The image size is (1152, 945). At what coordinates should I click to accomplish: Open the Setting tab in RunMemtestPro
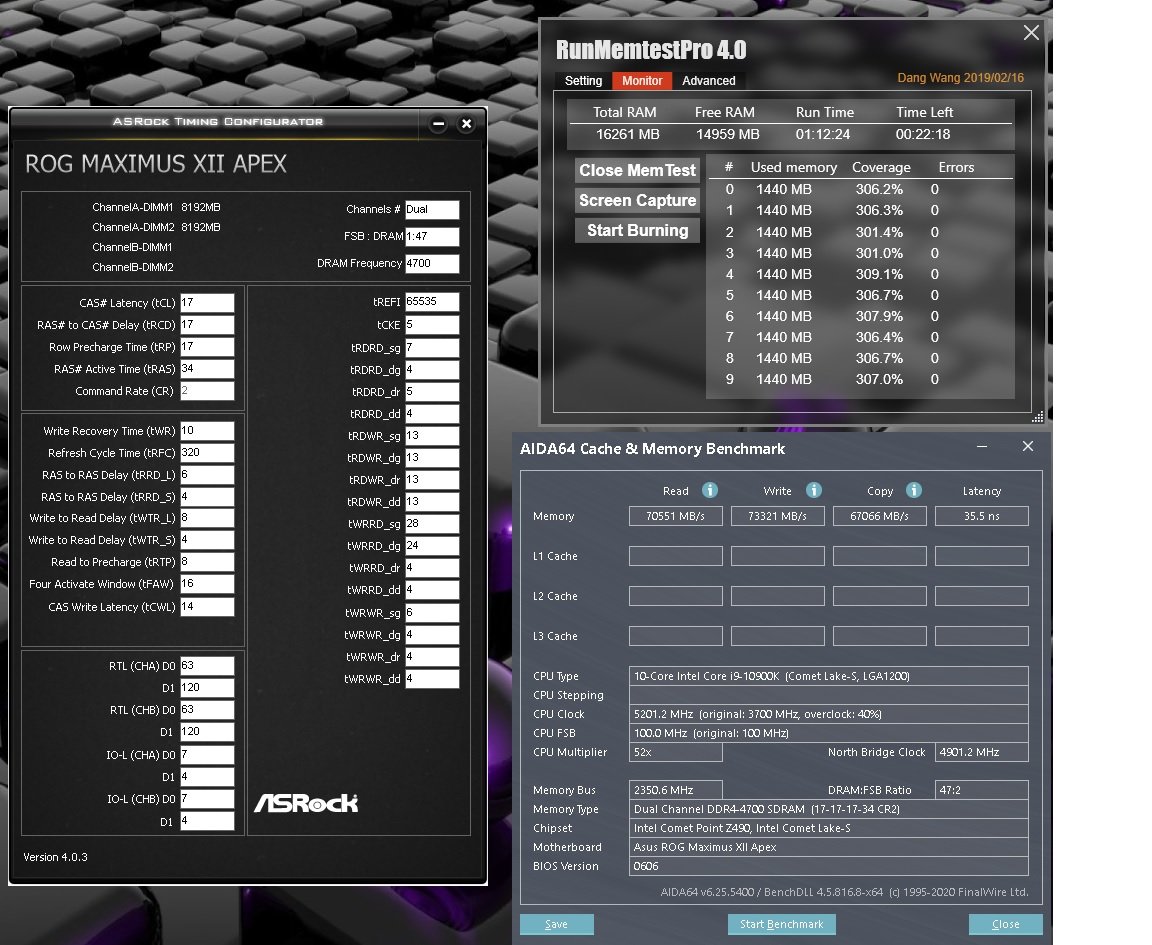click(583, 81)
